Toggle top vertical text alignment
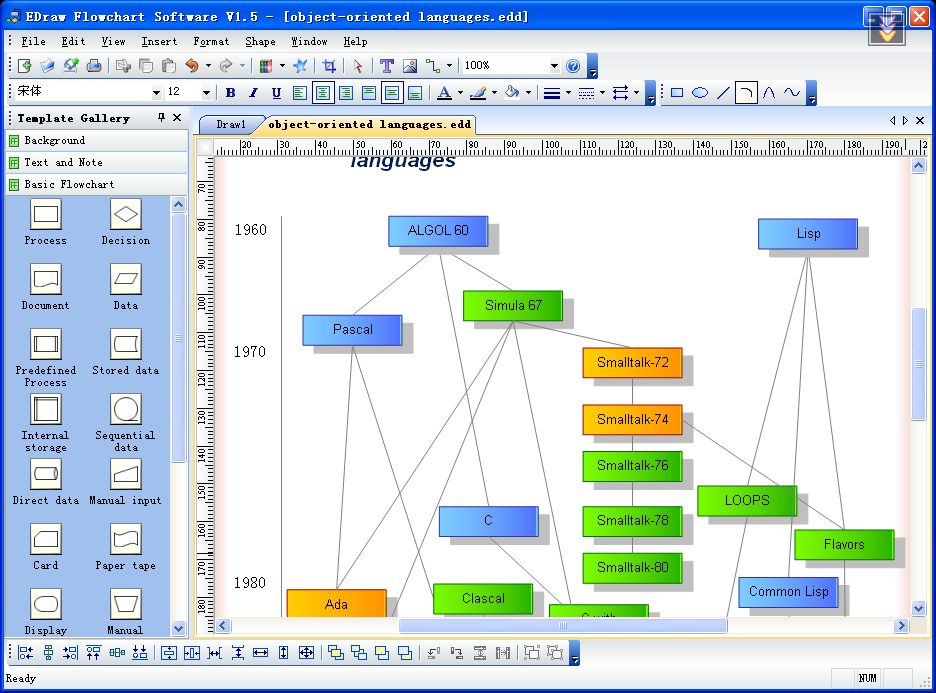936x693 pixels. [x=369, y=93]
